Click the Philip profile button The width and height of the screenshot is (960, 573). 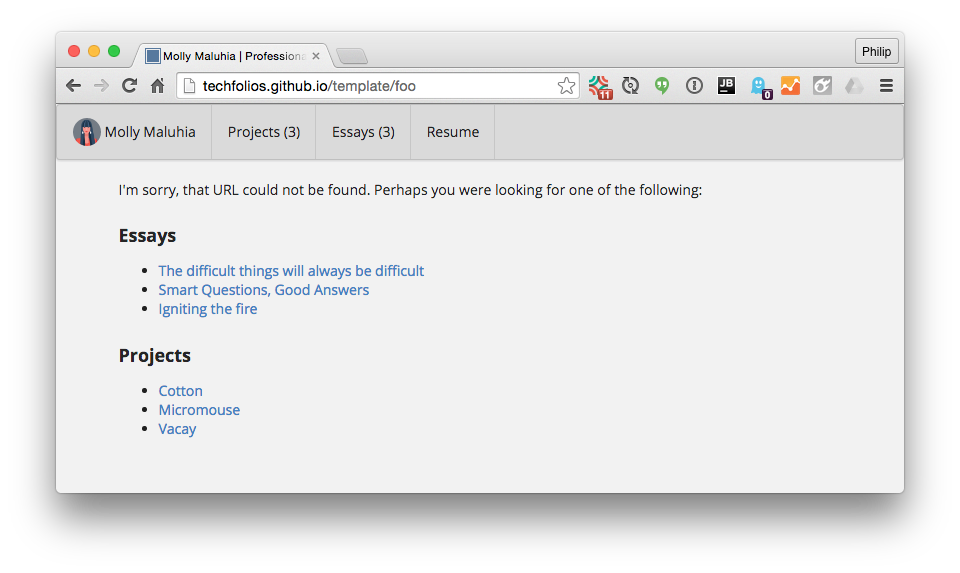pos(876,51)
